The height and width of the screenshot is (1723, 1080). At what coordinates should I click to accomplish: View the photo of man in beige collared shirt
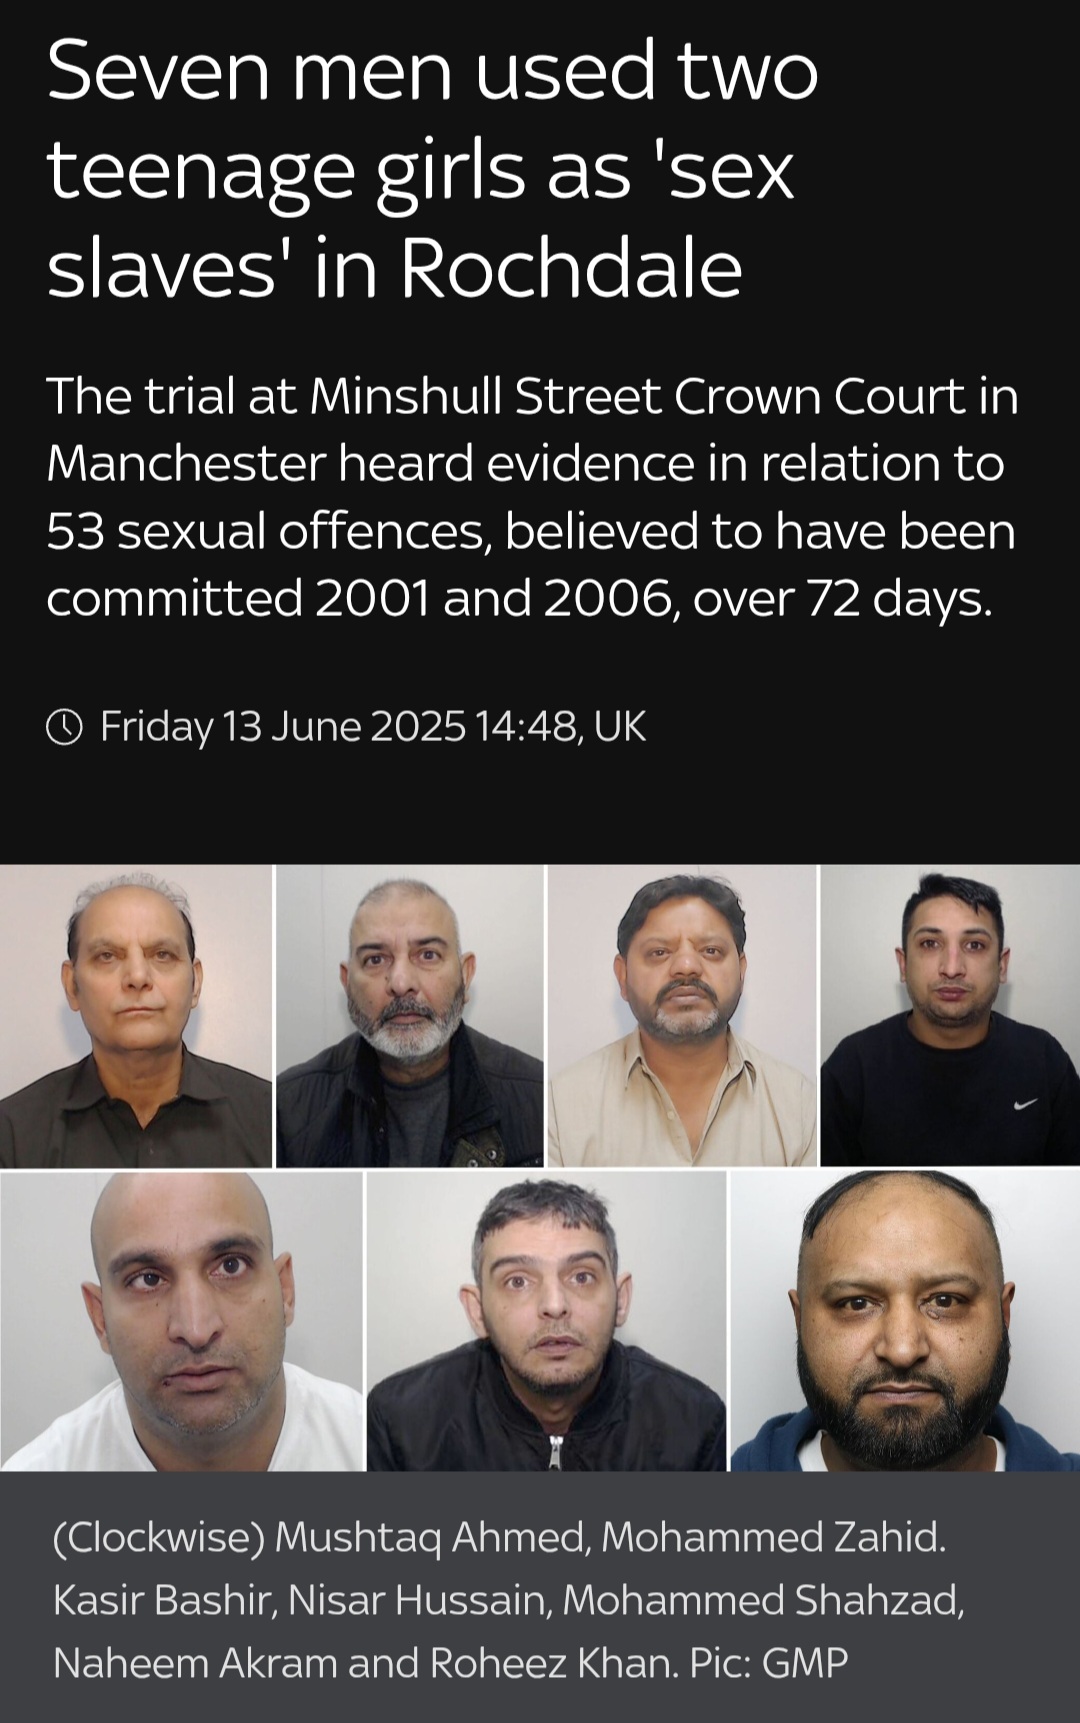[682, 1016]
